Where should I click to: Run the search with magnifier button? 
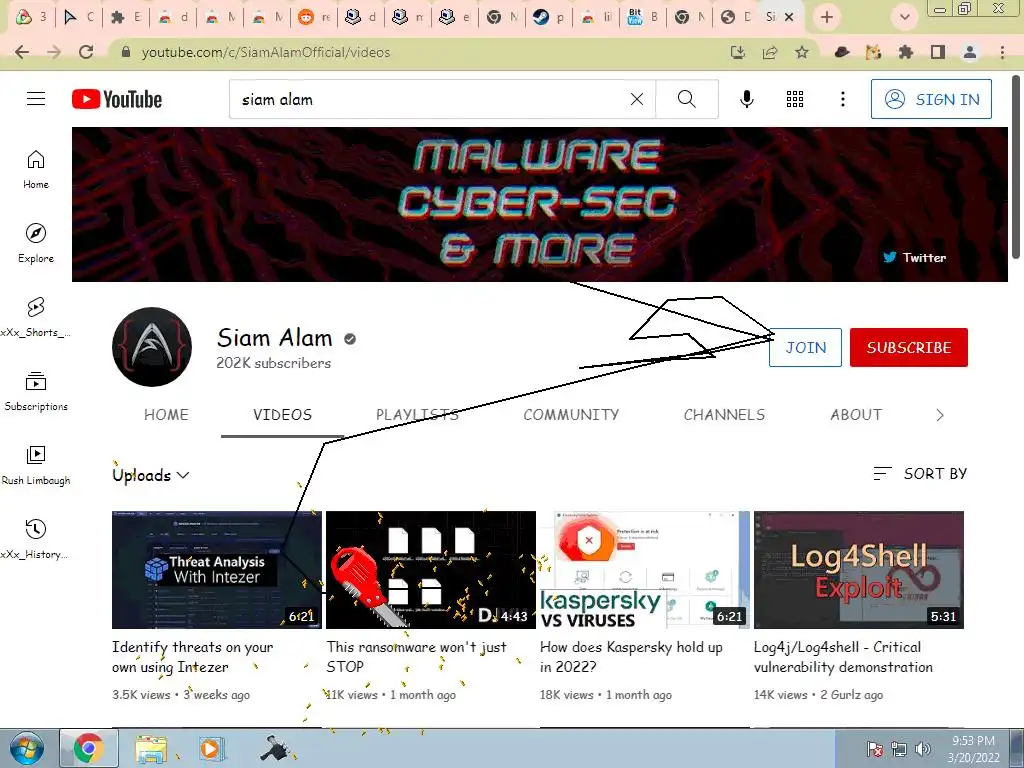pos(686,99)
